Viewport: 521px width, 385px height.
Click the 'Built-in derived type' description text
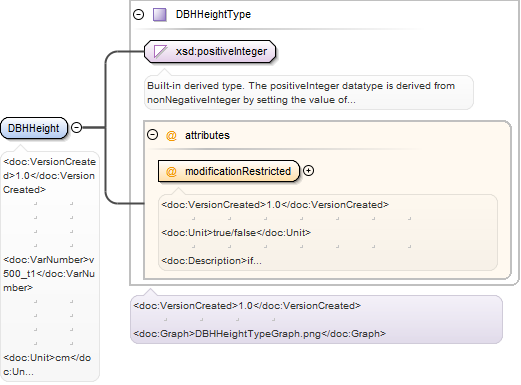[x=301, y=93]
